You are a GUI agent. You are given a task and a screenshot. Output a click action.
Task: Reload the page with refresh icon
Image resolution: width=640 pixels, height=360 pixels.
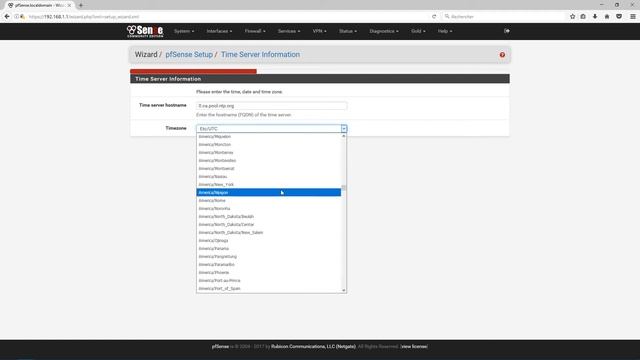434,17
